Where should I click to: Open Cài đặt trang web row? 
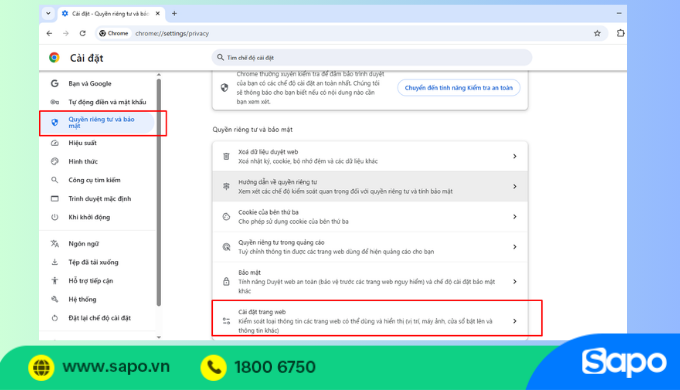[370, 321]
